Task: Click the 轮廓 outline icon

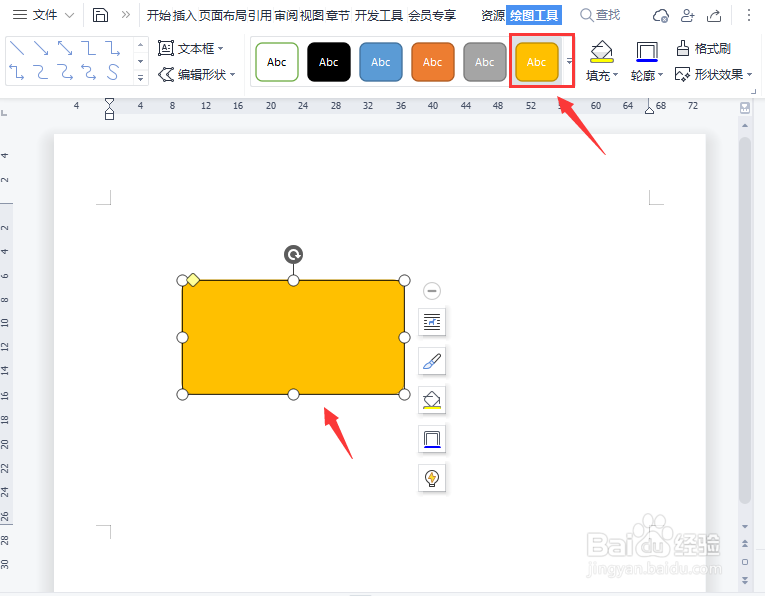Action: point(647,52)
